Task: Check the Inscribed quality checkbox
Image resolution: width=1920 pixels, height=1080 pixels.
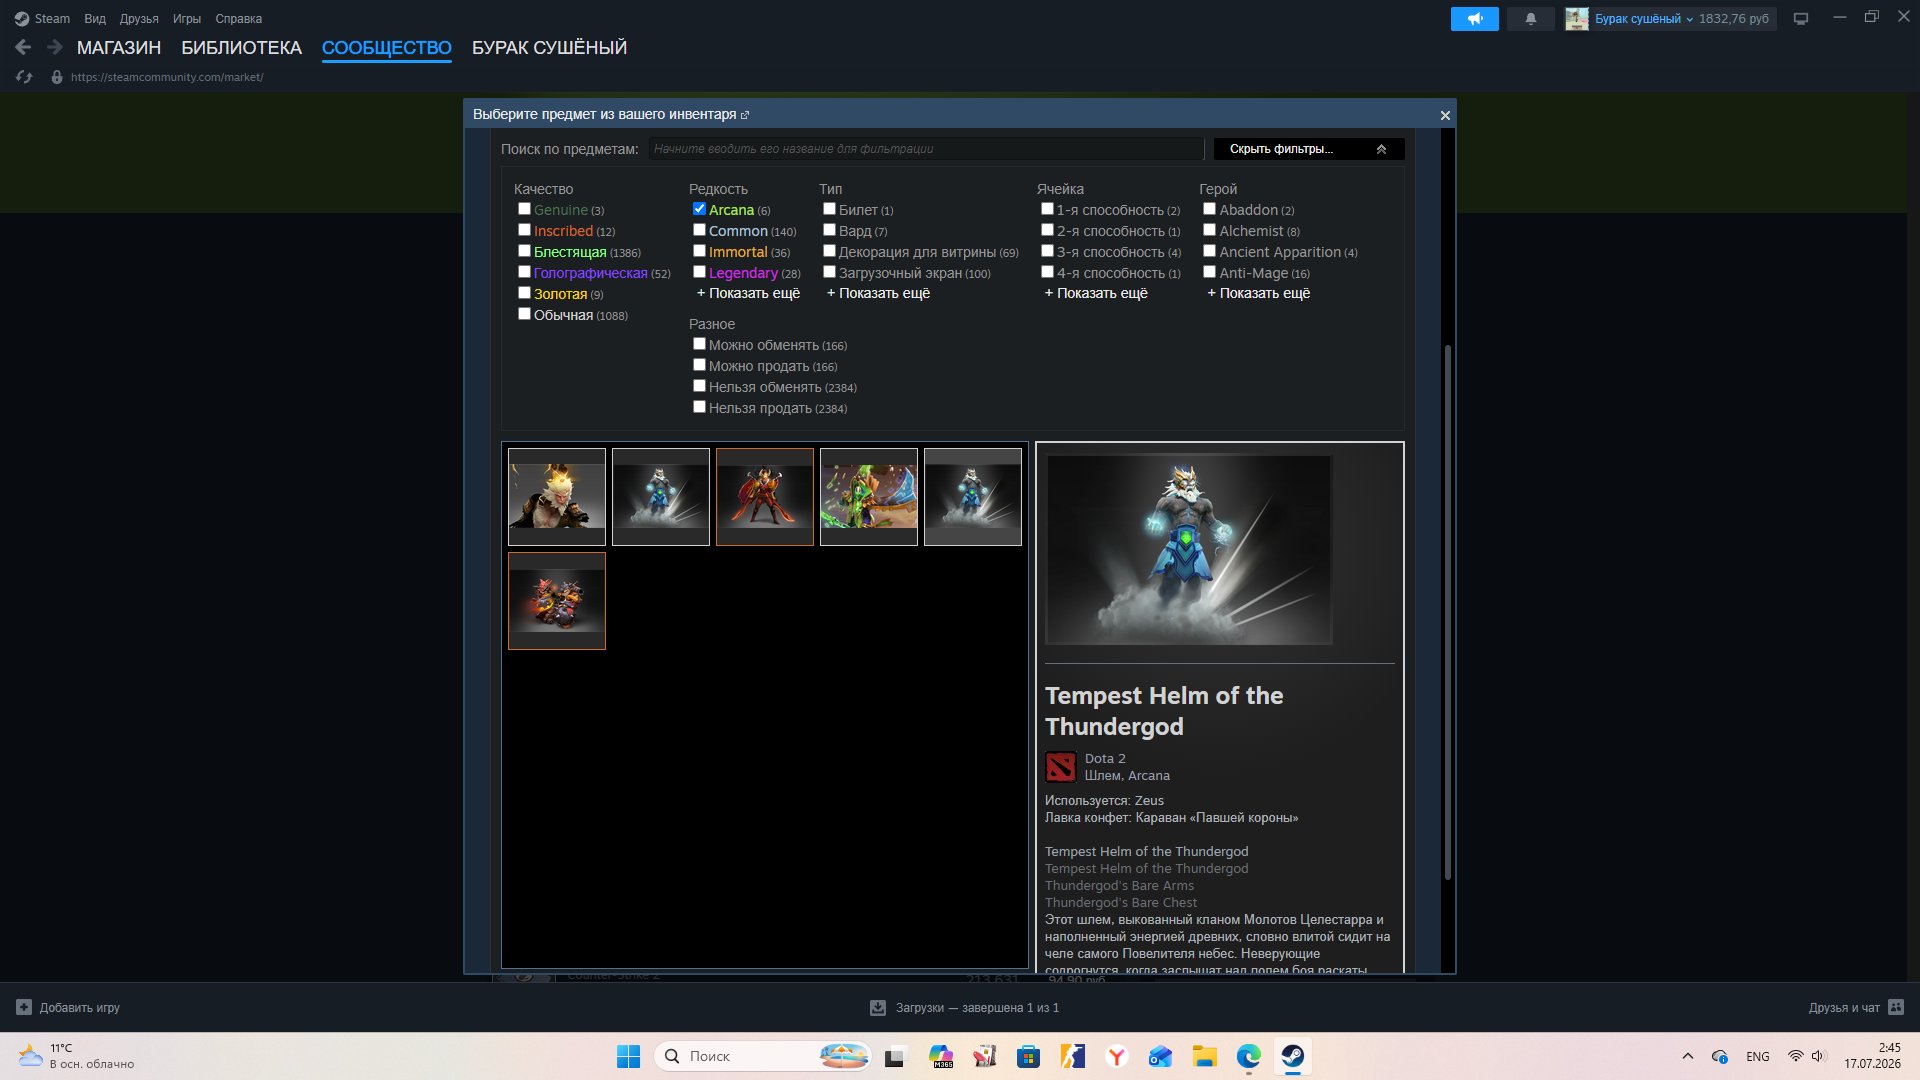Action: [524, 230]
